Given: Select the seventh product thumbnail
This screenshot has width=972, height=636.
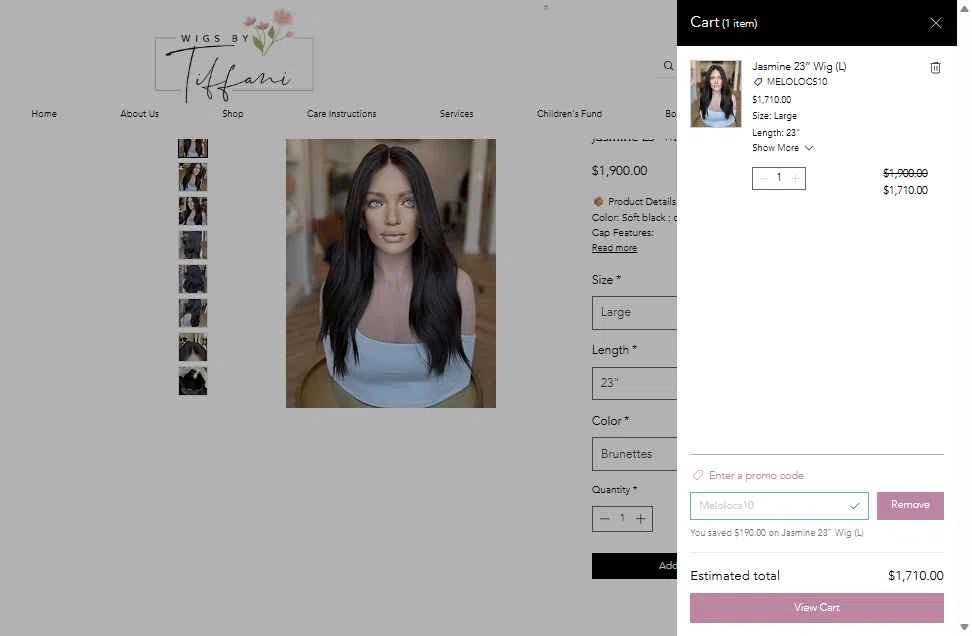Looking at the screenshot, I should (x=193, y=347).
